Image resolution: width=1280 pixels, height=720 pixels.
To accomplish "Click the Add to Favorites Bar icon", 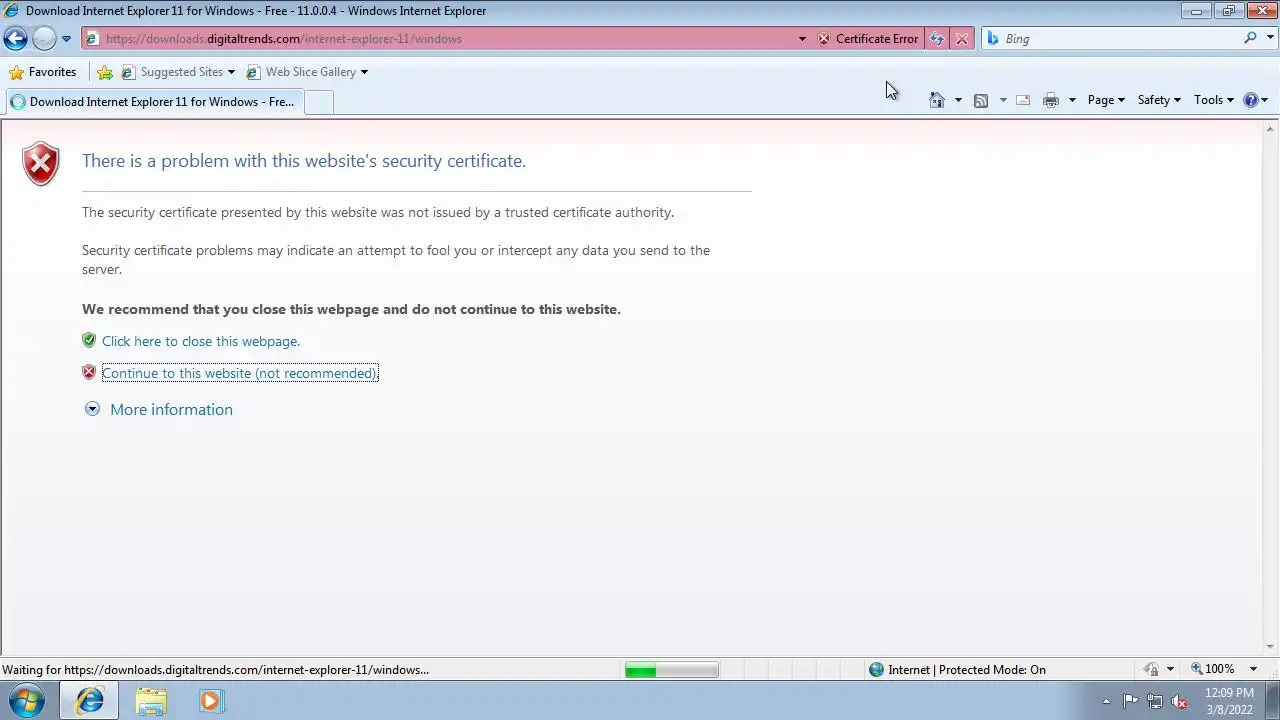I will (x=105, y=72).
